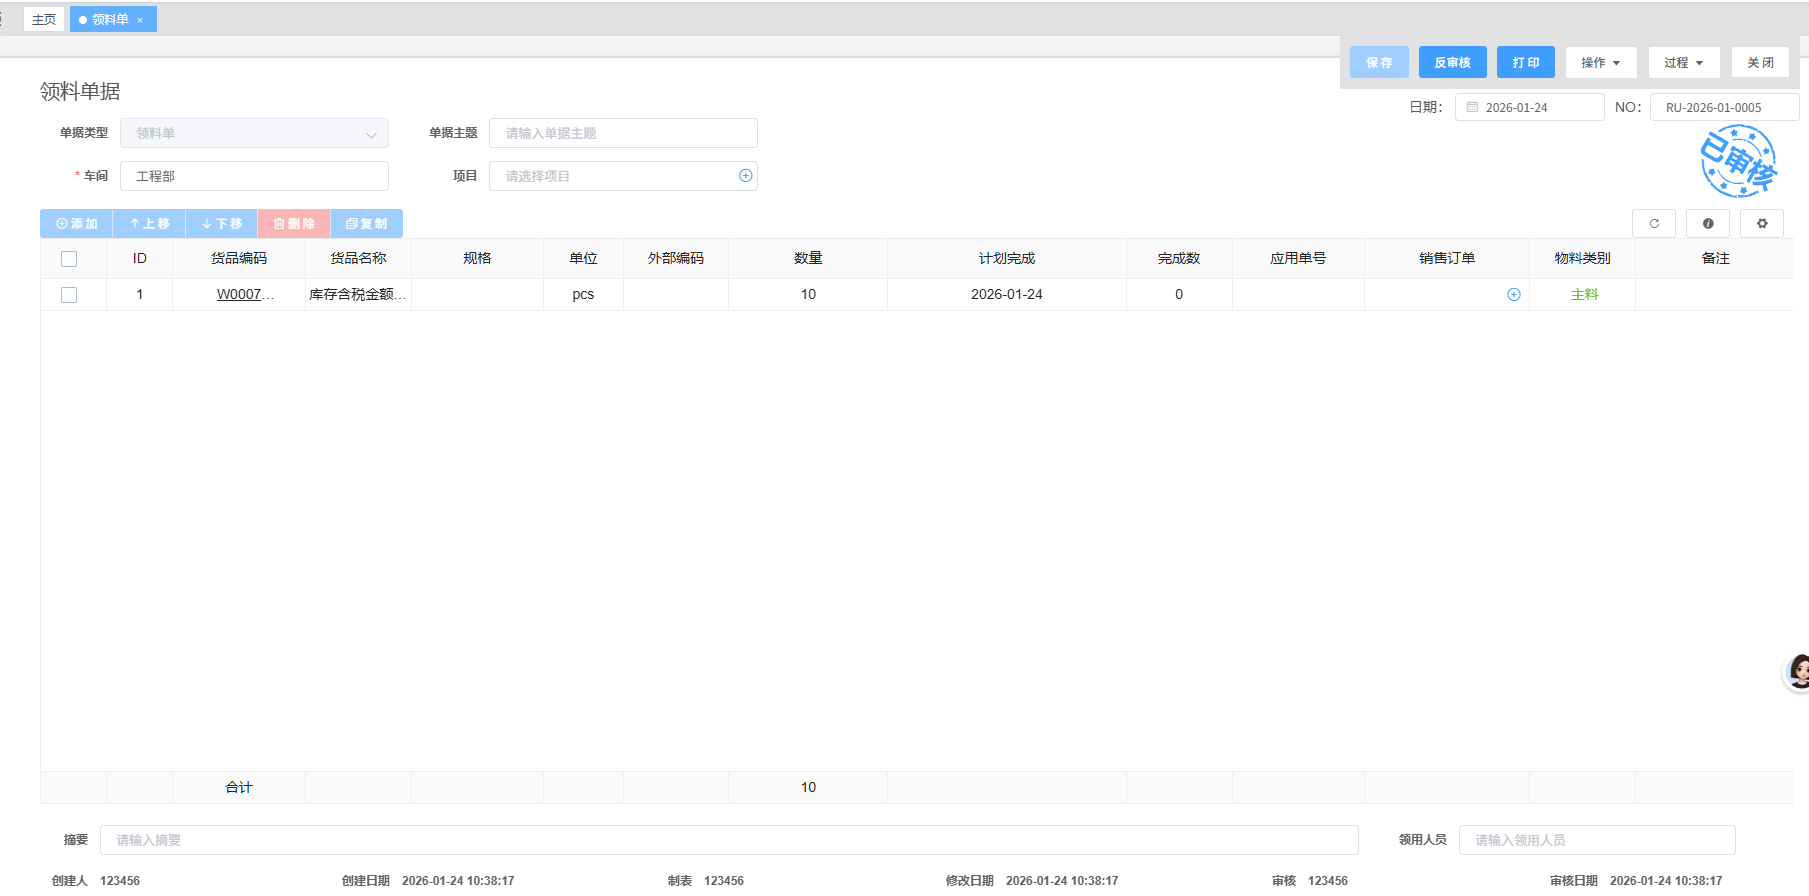Screen dimensions: 1809x896
Task: Click the refresh icon above the table
Action: point(1654,224)
